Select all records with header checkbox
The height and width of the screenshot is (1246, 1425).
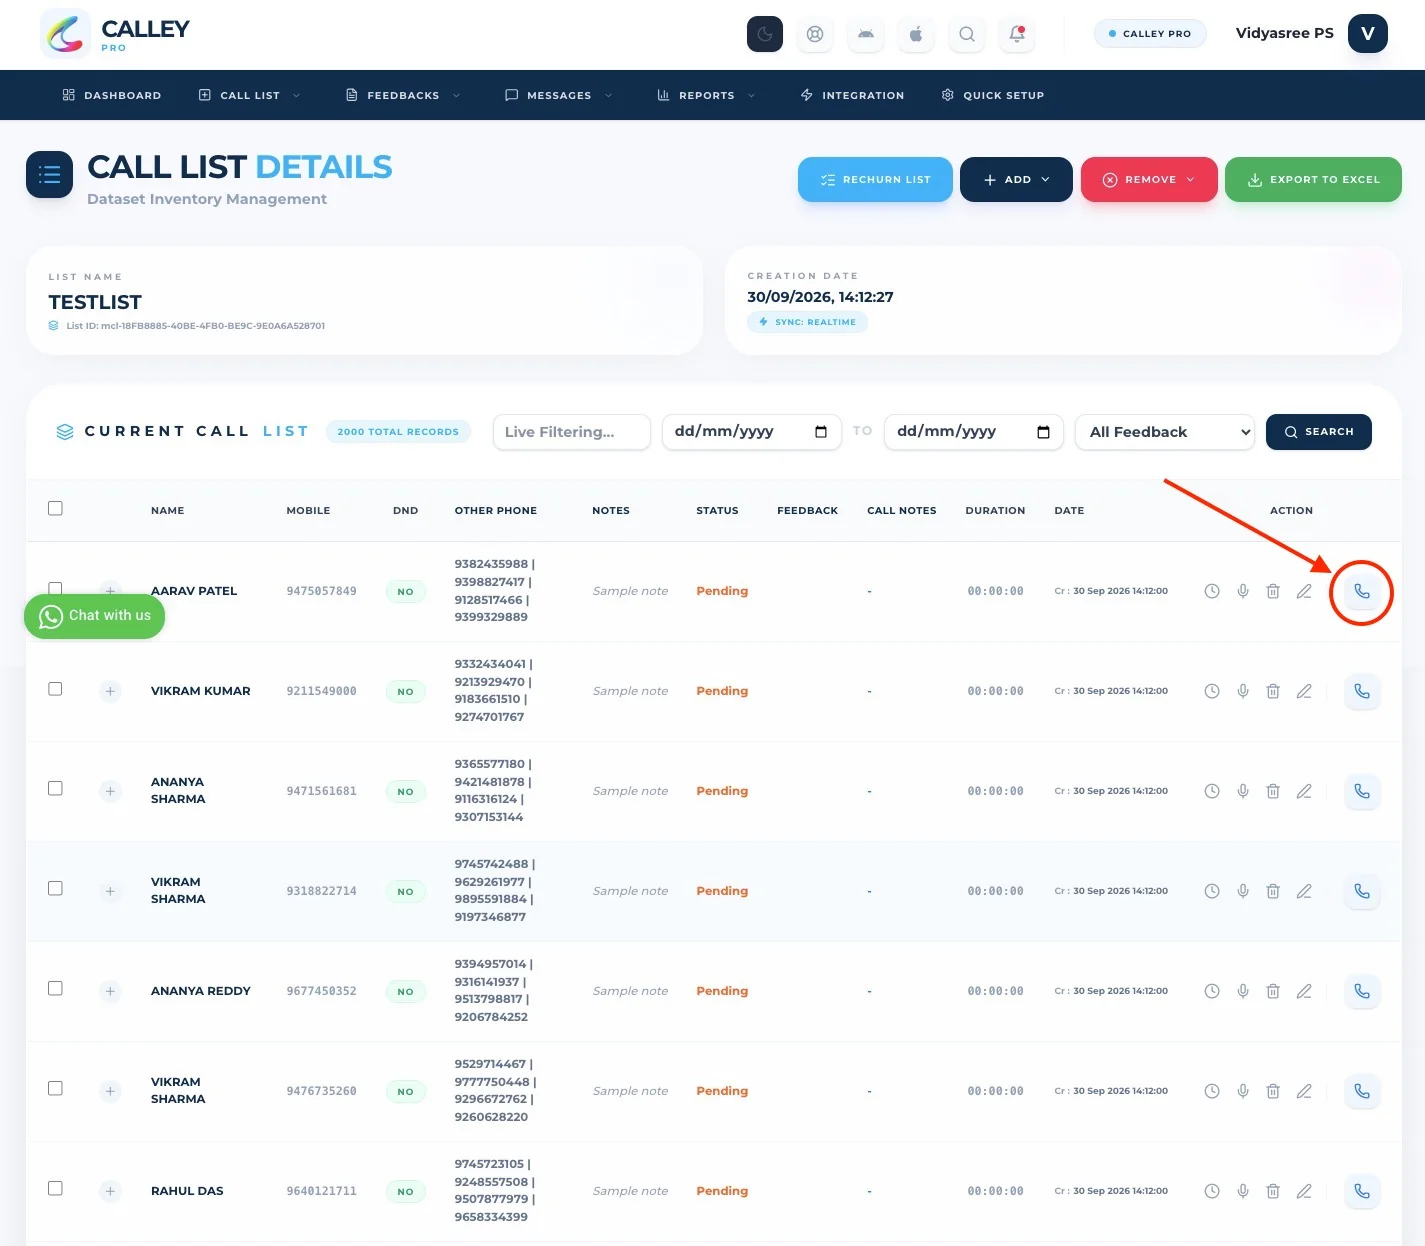55,508
